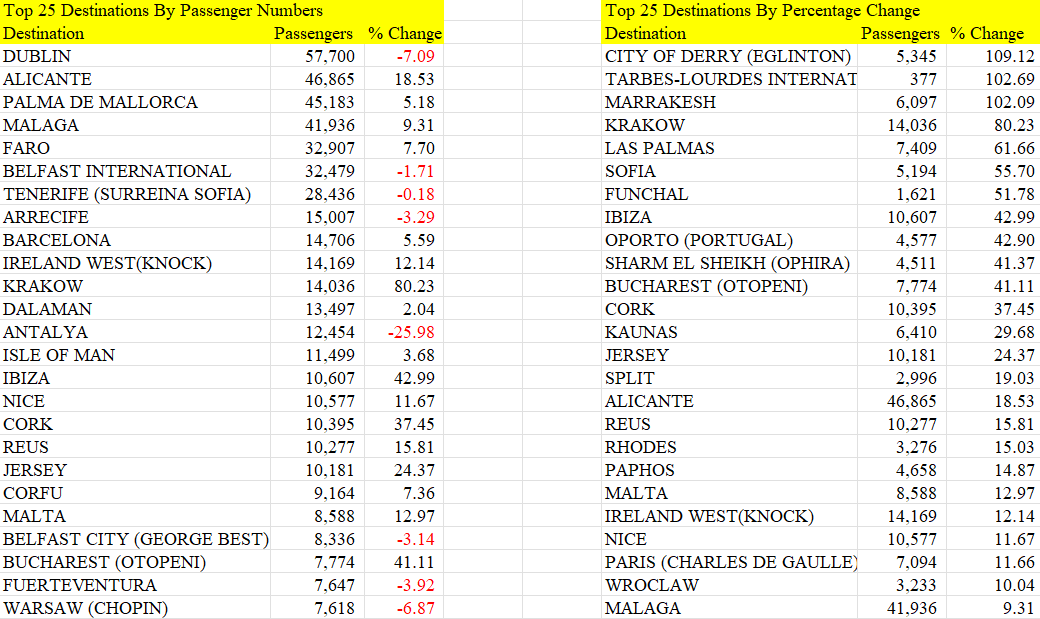This screenshot has width=1040, height=619.
Task: Click the 41.37 change value
Action: (1014, 263)
